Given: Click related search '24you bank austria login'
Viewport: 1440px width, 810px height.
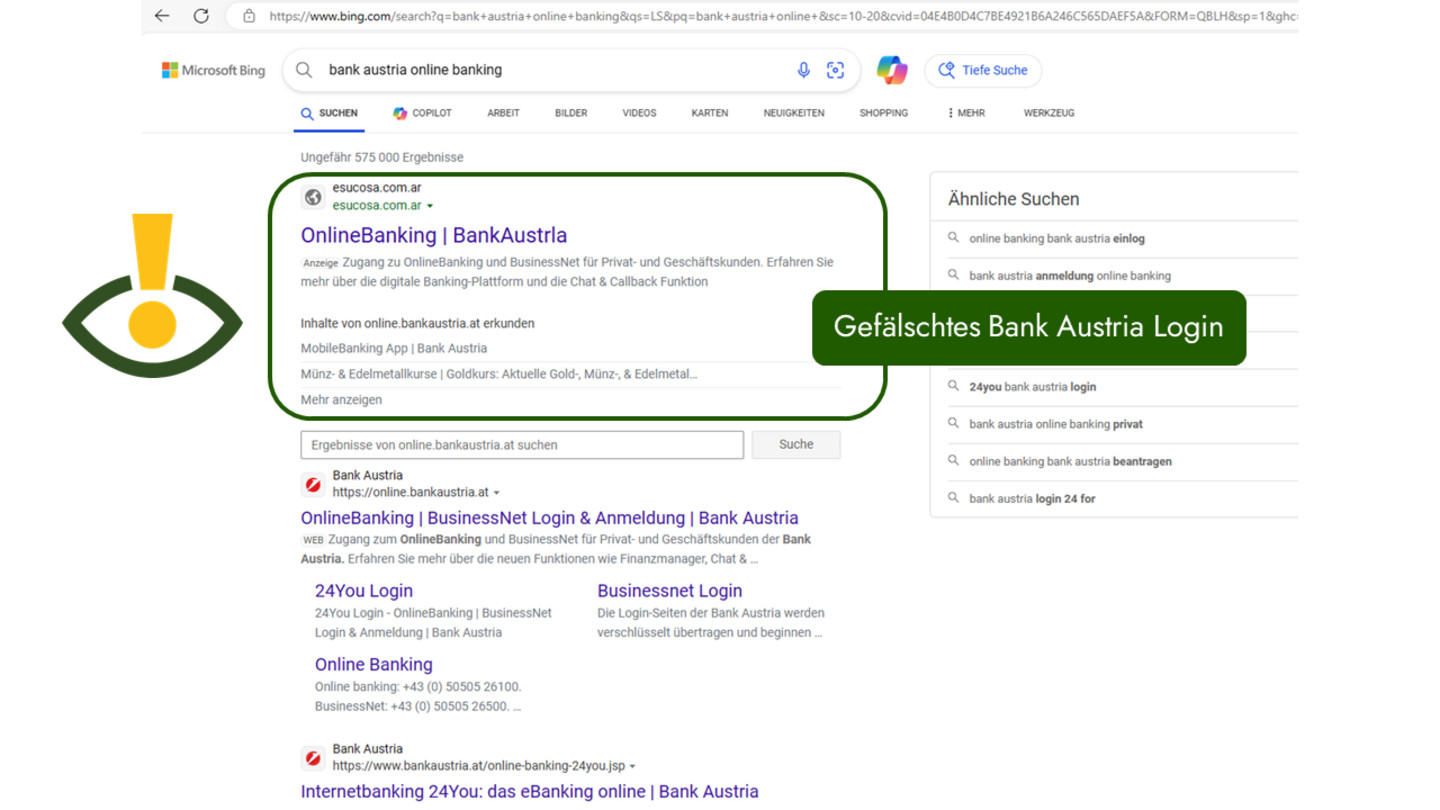Looking at the screenshot, I should (1032, 386).
